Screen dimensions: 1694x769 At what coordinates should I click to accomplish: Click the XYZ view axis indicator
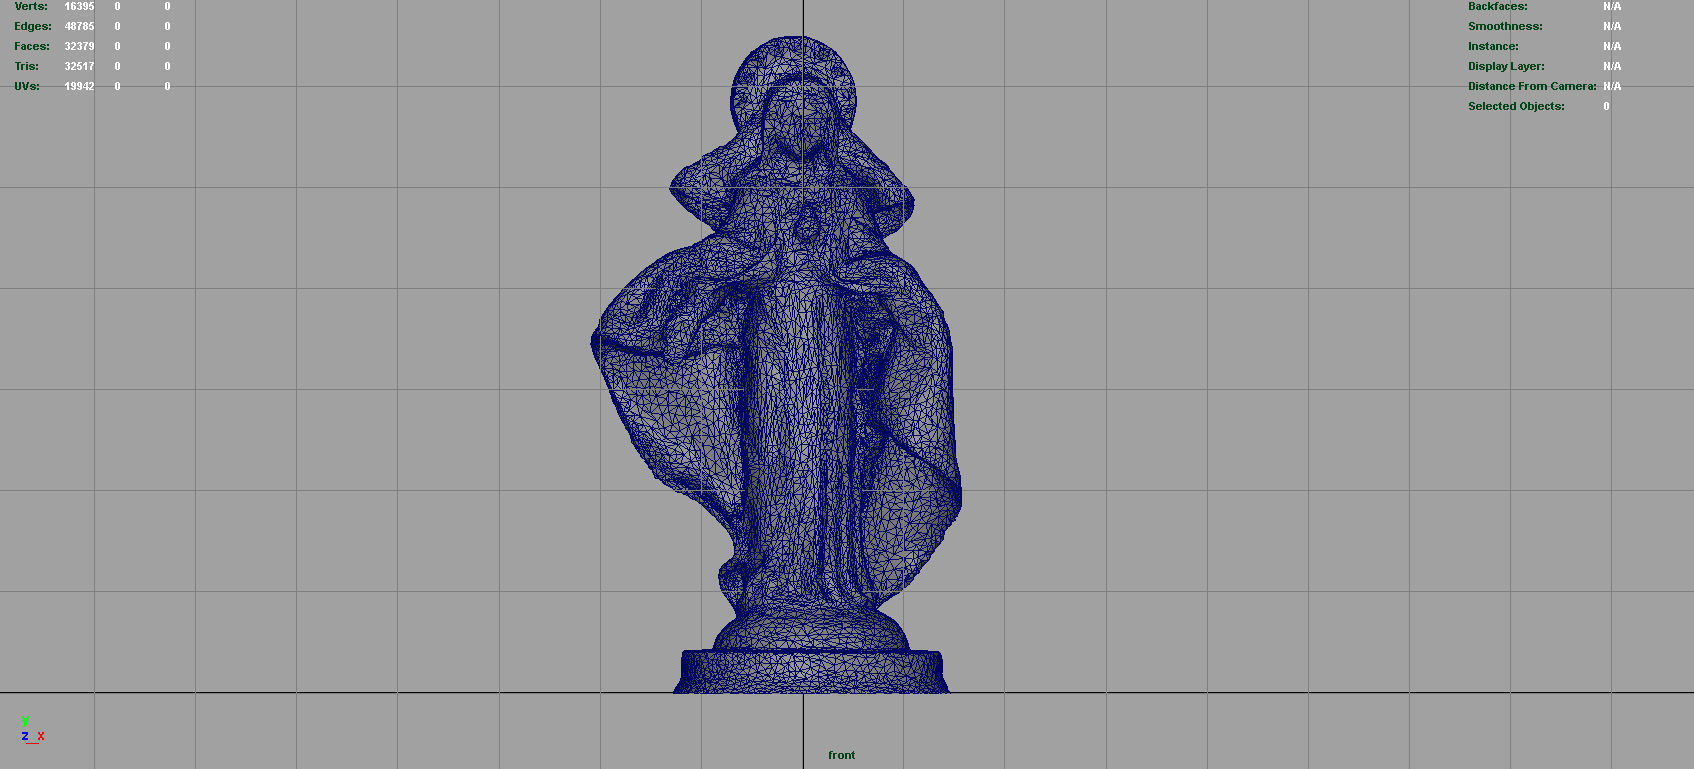[x=32, y=729]
